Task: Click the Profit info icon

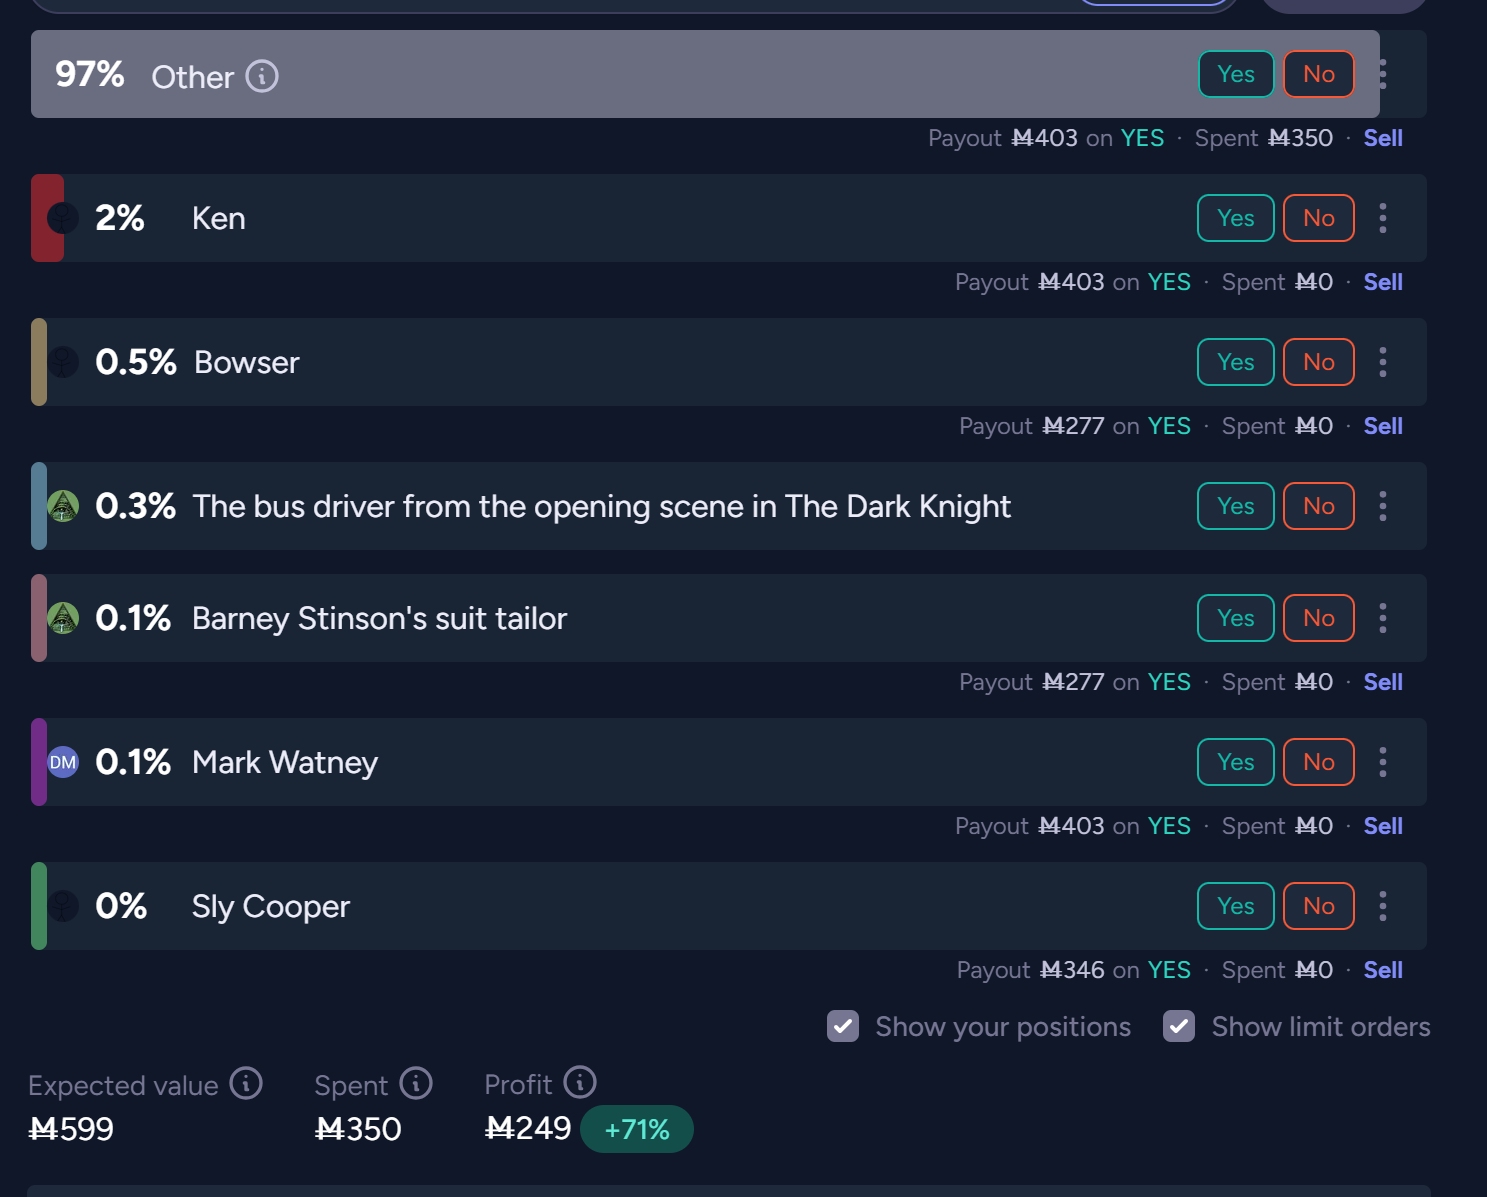Action: pos(580,1082)
